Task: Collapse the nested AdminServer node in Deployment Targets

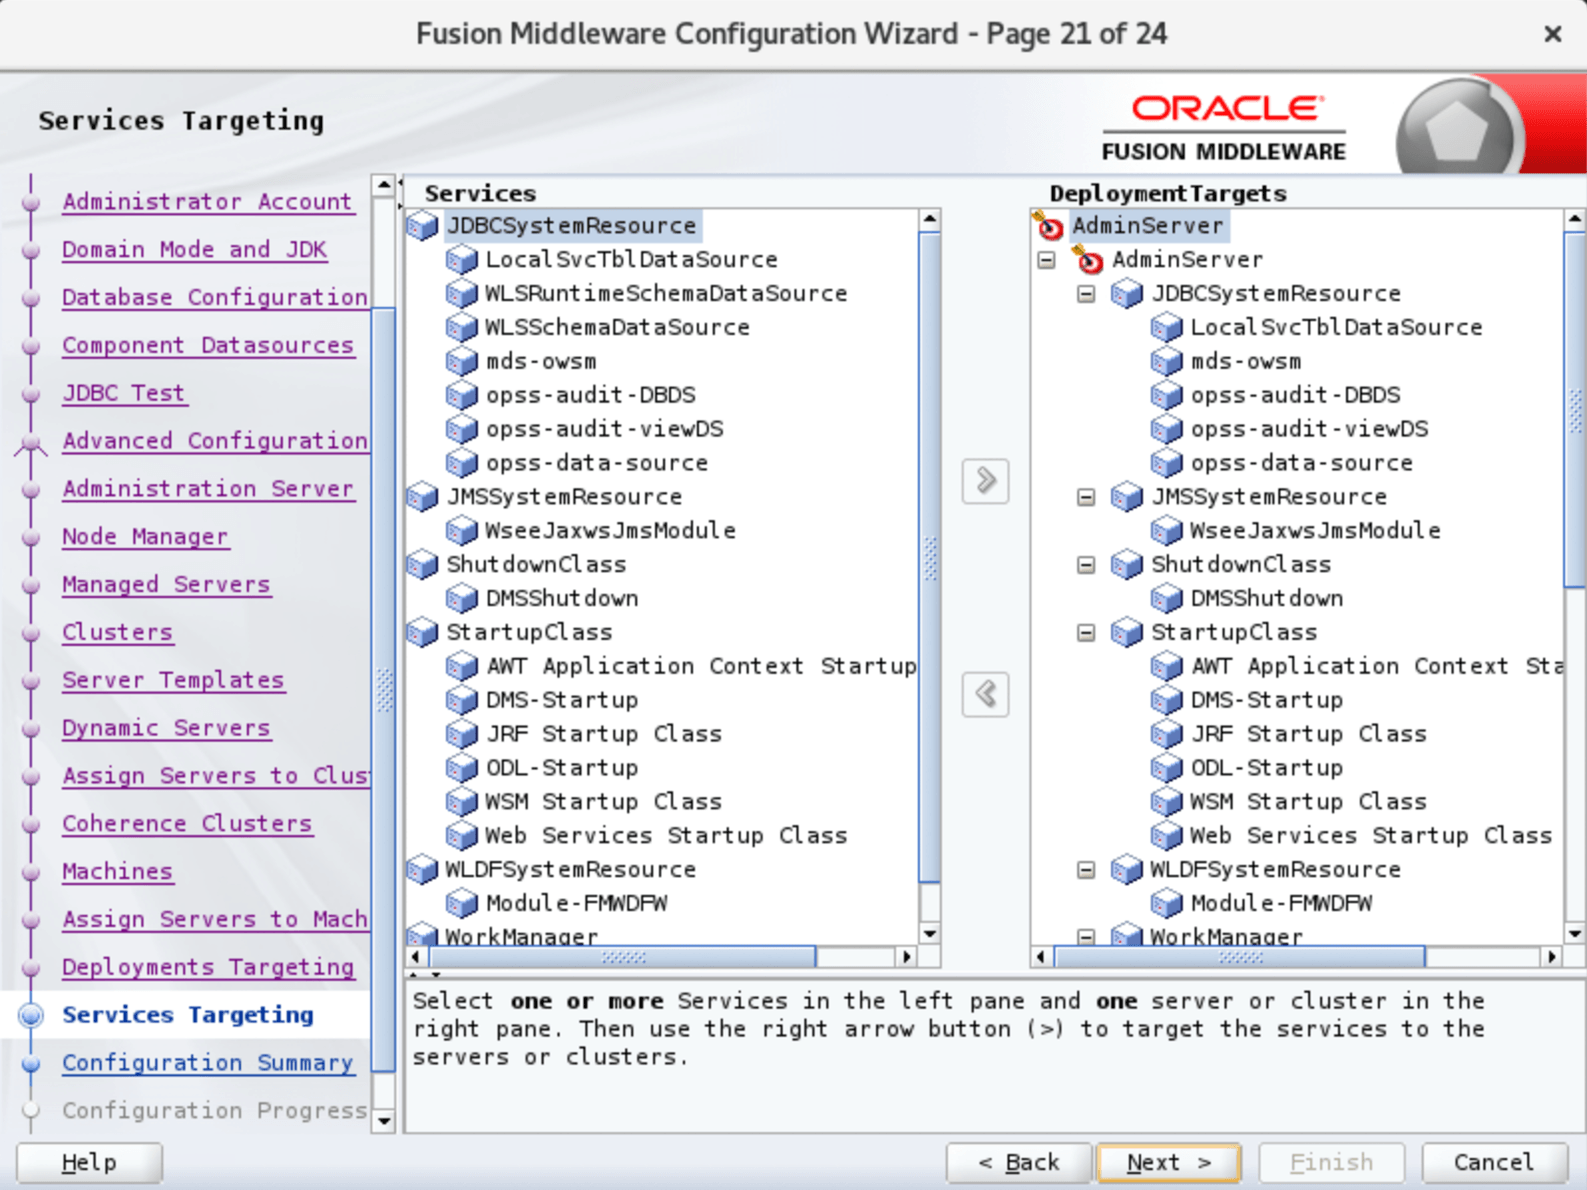Action: point(1047,260)
